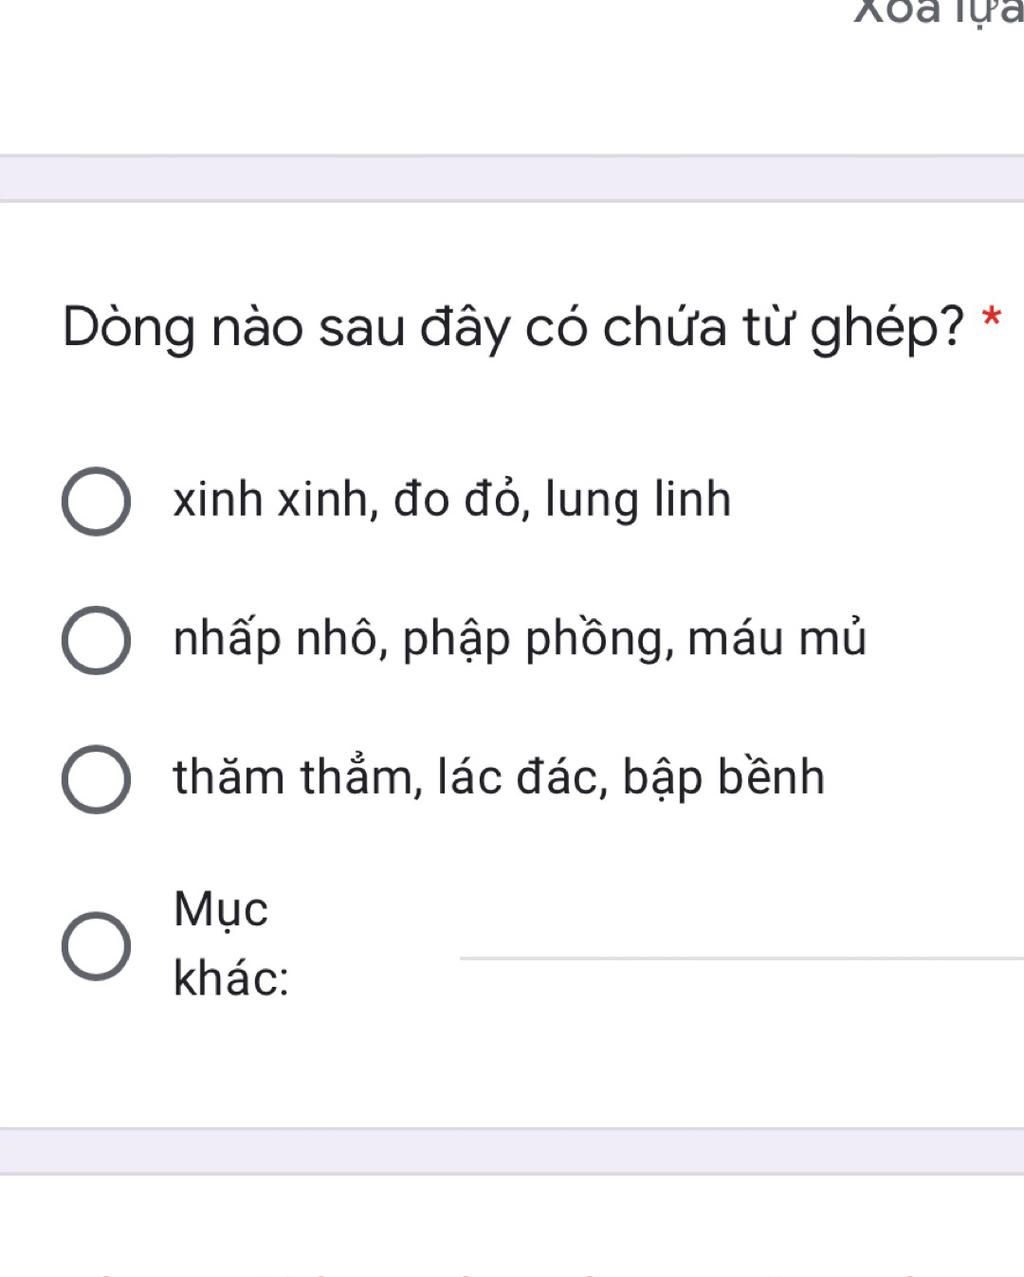Click the option text 'thăm thẳm, lác đác, bập bềnh'
Screen dimensions: 1024x1277
499,777
